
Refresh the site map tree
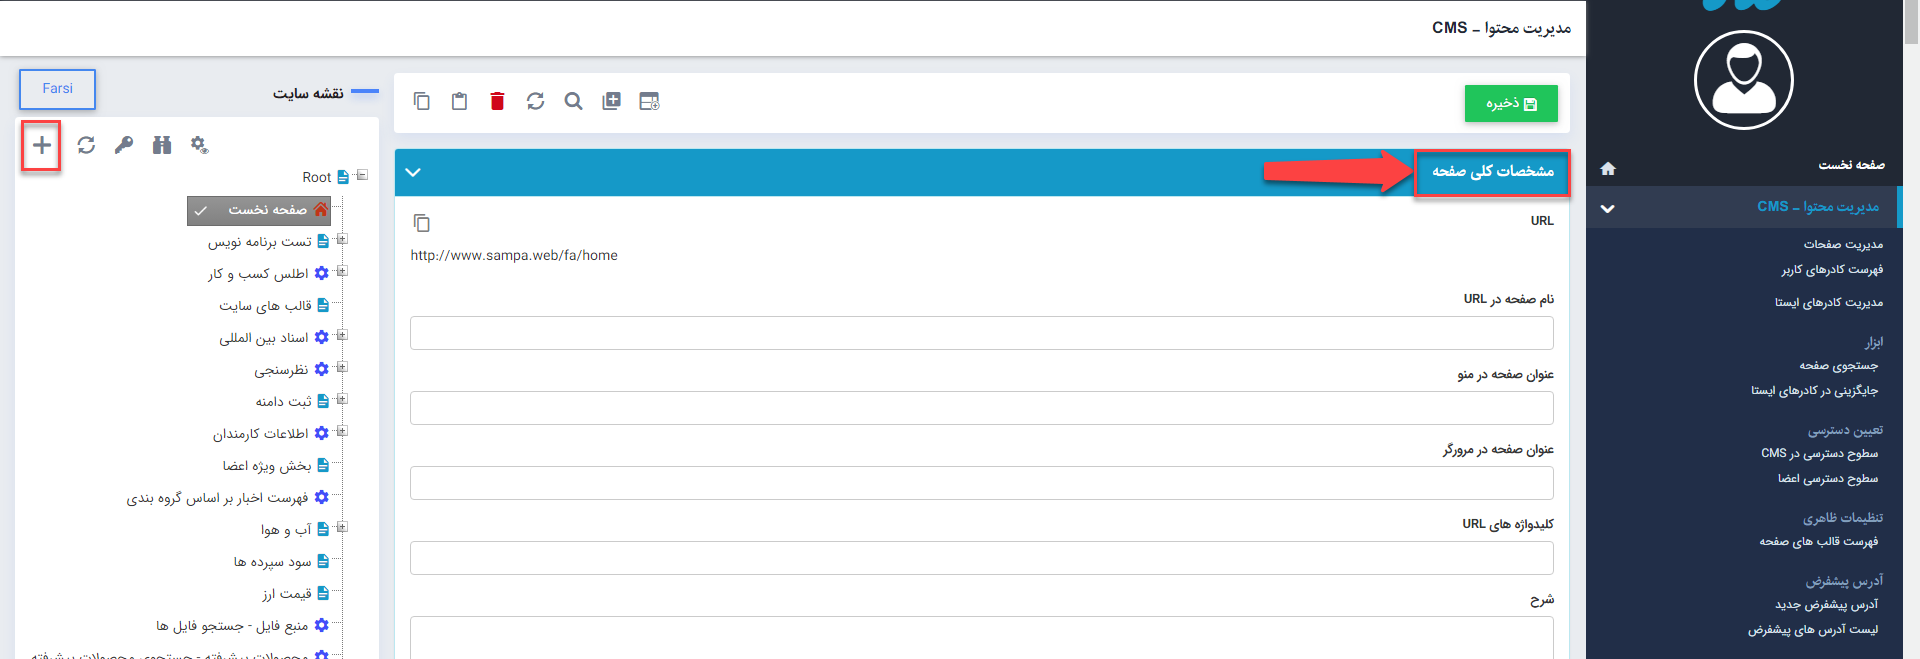click(86, 146)
